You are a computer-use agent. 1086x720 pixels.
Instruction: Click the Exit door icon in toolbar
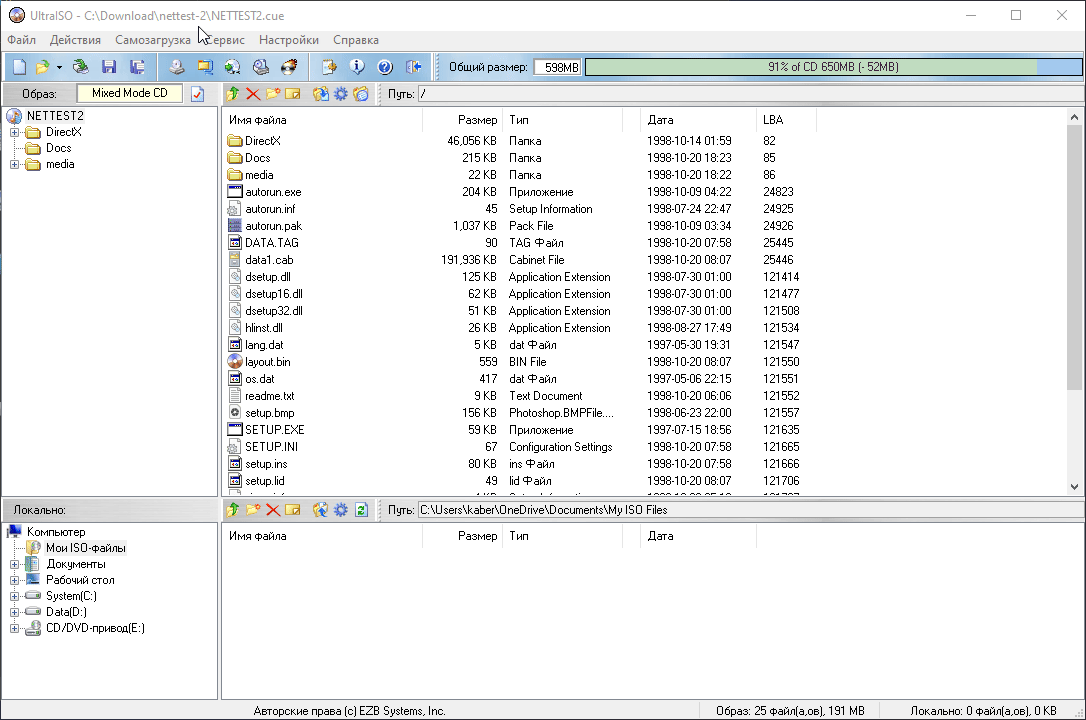pyautogui.click(x=413, y=67)
